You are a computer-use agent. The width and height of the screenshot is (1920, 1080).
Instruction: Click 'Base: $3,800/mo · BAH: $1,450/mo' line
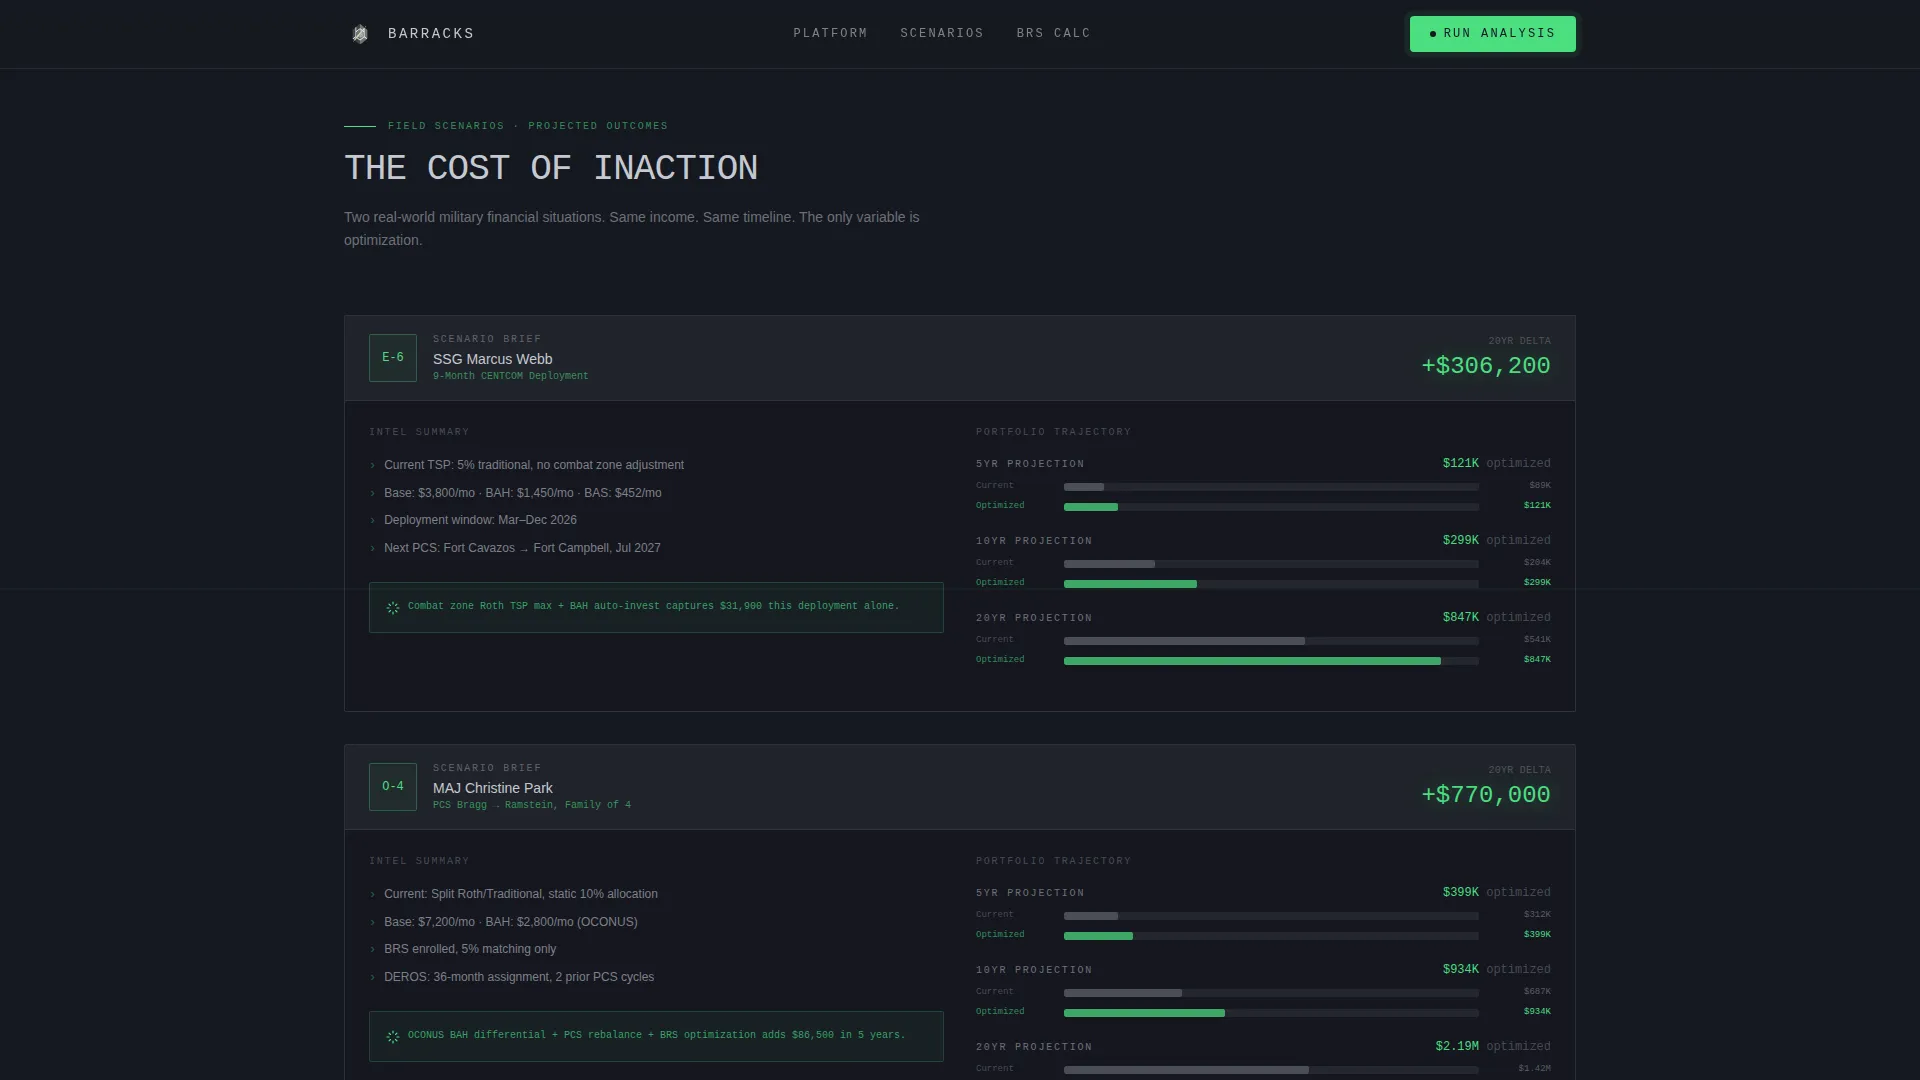point(522,493)
